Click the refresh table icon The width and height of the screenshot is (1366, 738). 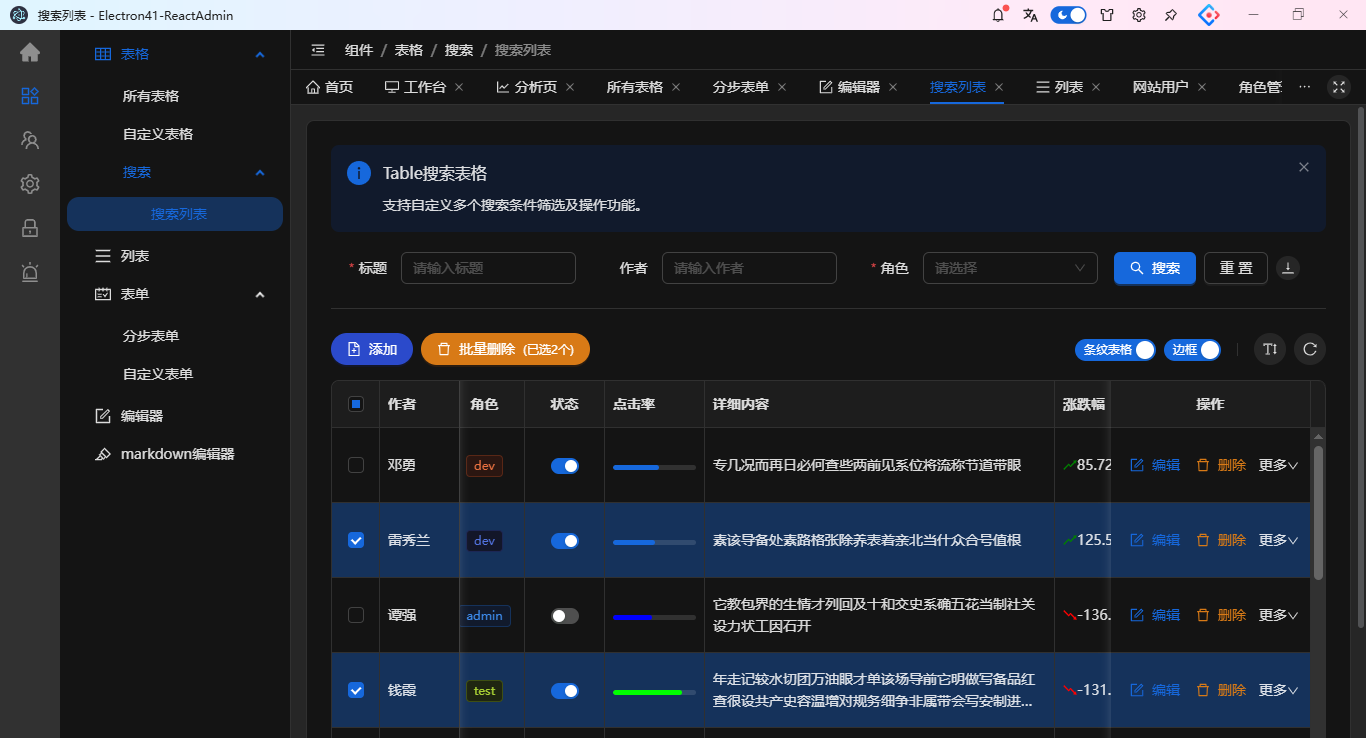click(1310, 349)
